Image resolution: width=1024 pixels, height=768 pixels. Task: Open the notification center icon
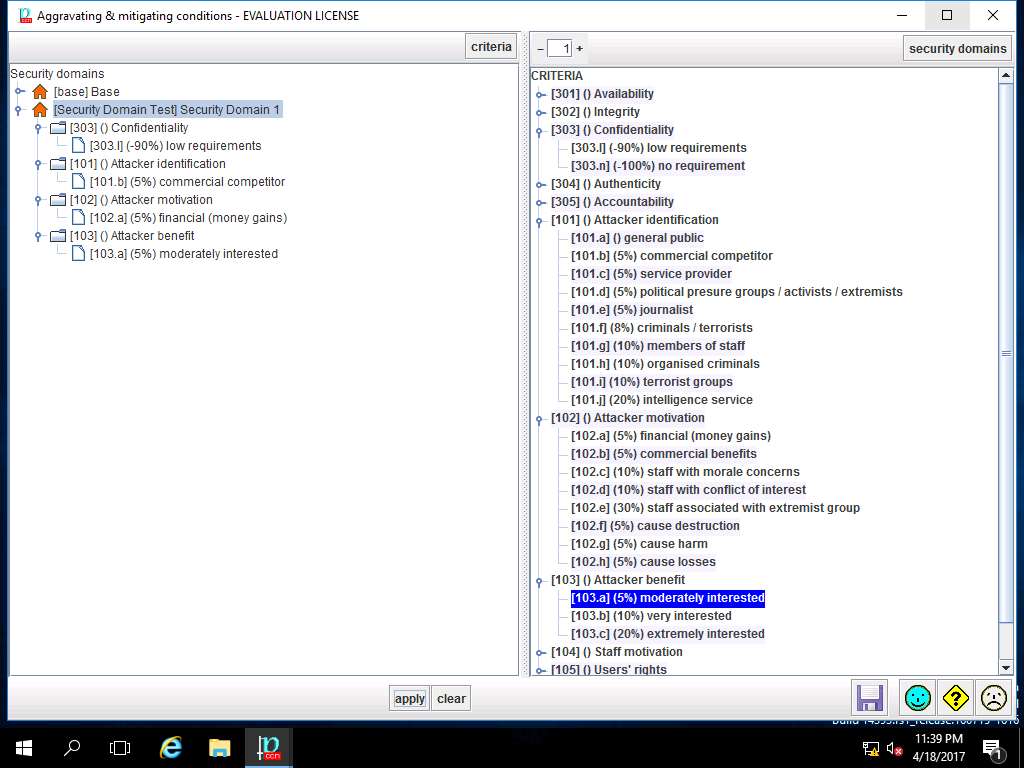click(993, 749)
